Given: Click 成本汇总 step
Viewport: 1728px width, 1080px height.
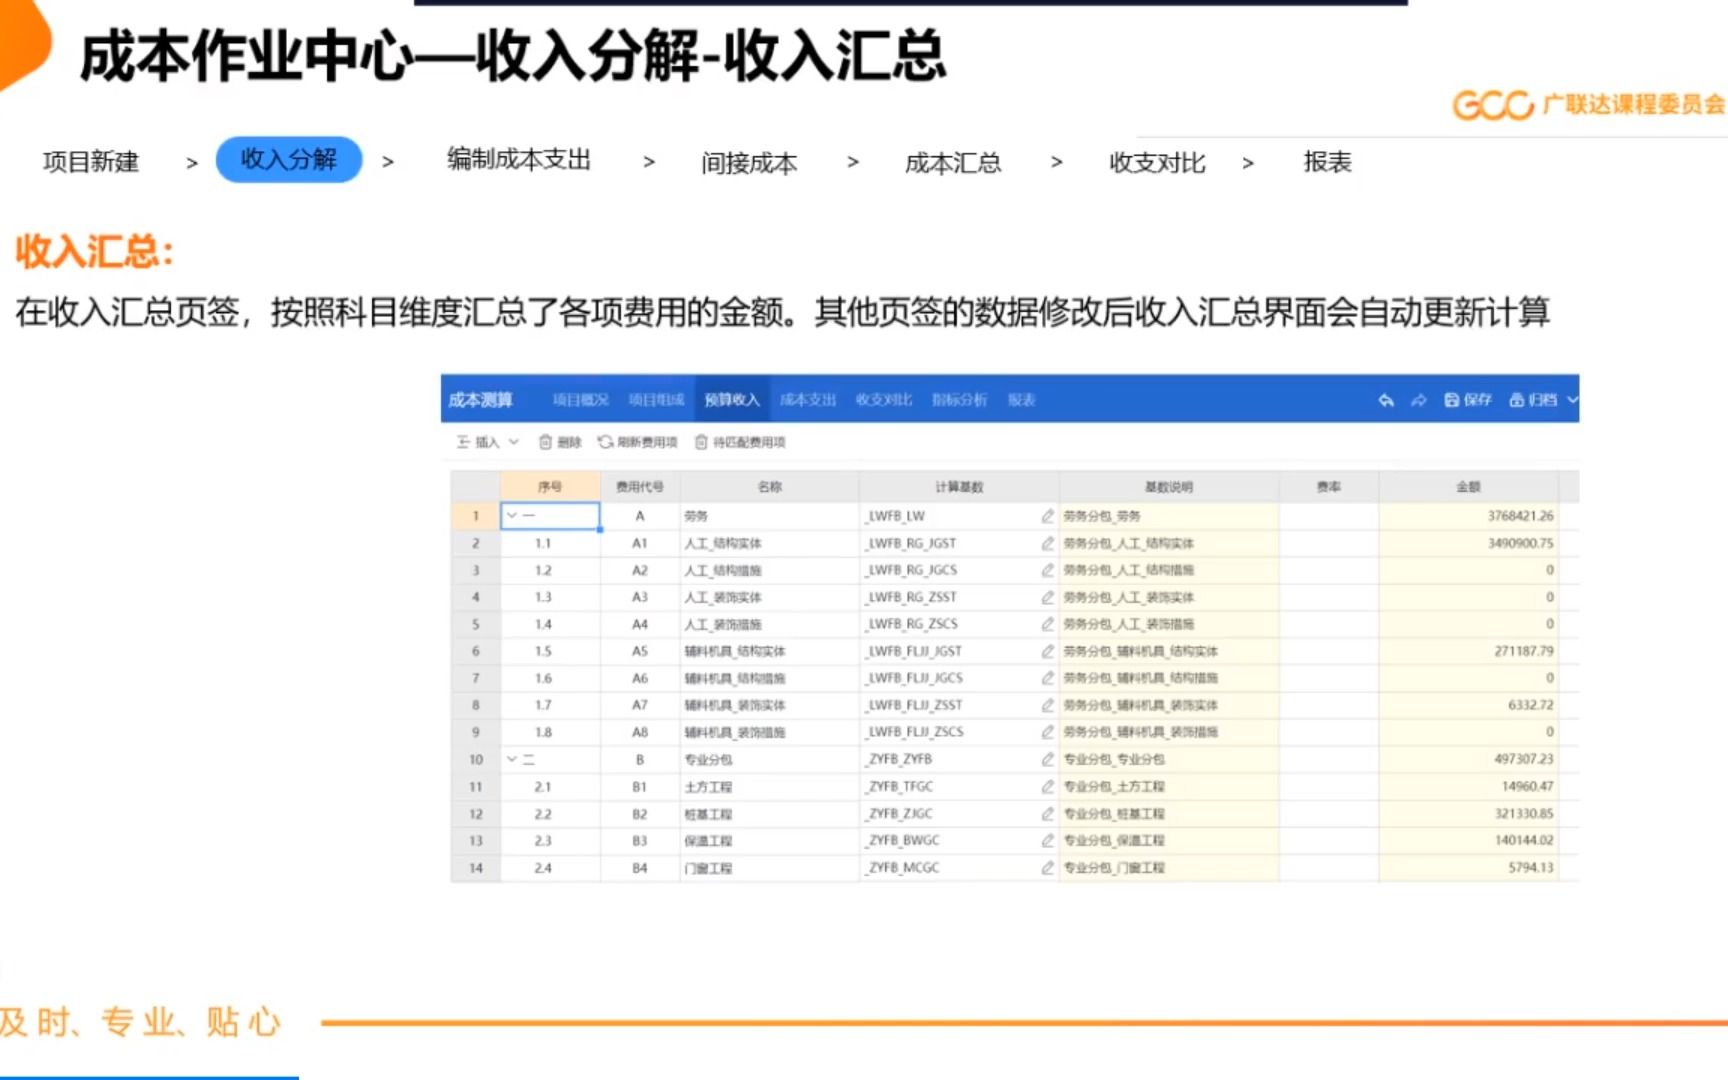Looking at the screenshot, I should click(953, 162).
